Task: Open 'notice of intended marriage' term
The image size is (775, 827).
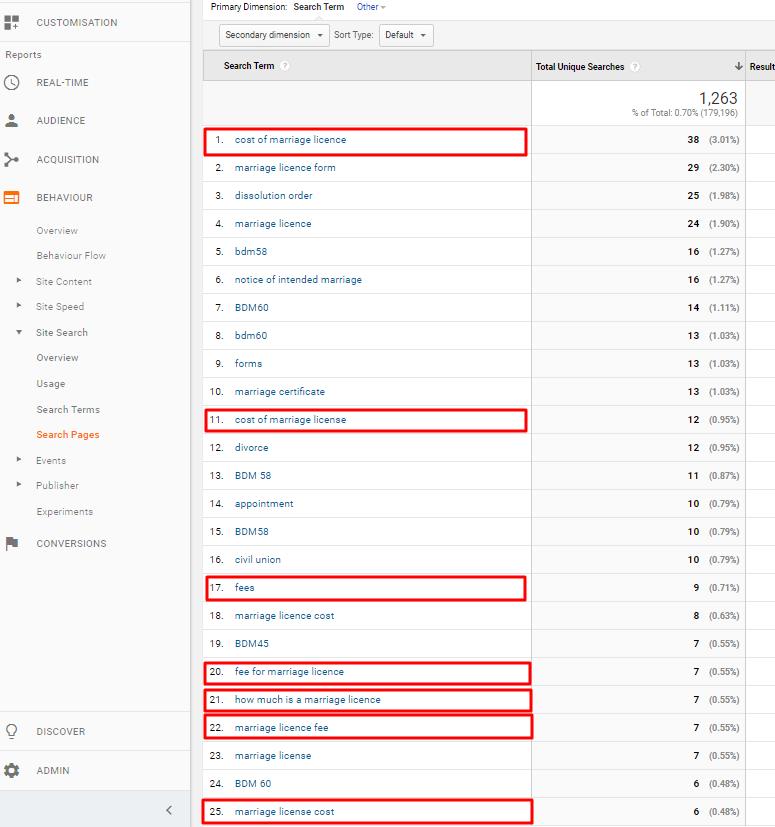Action: point(298,280)
